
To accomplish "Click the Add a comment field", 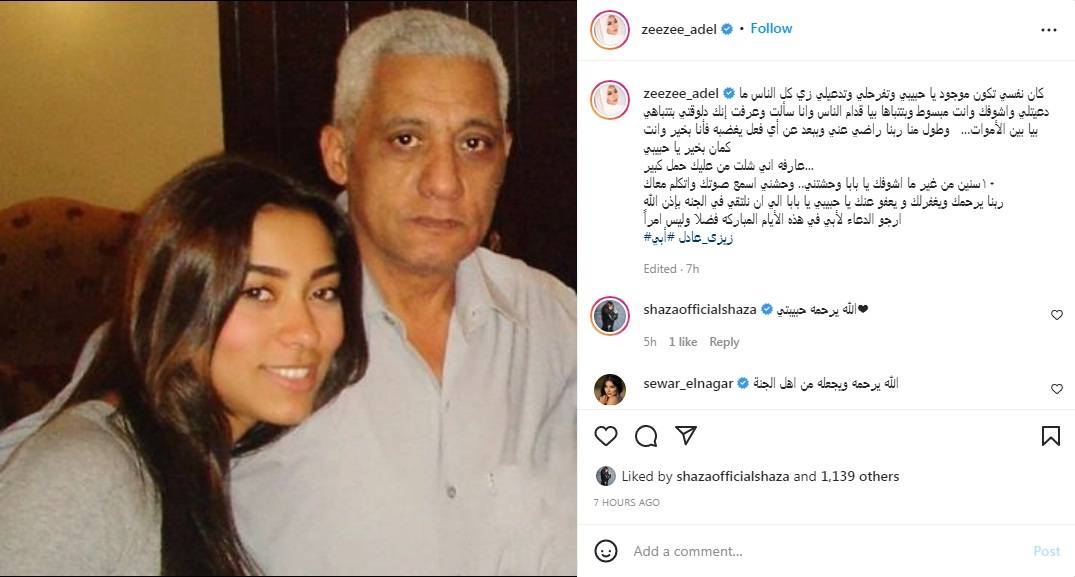I will 825,551.
